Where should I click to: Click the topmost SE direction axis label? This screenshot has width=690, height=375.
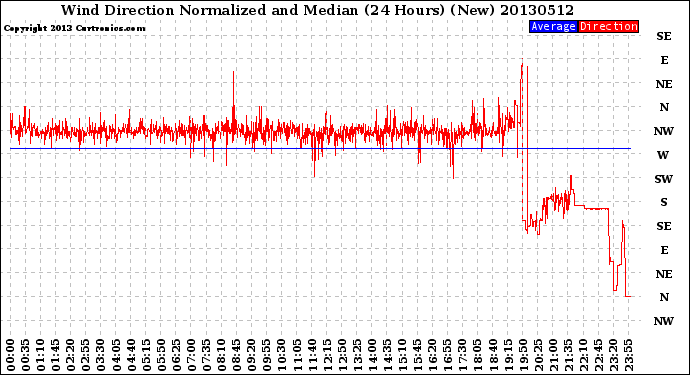(664, 36)
